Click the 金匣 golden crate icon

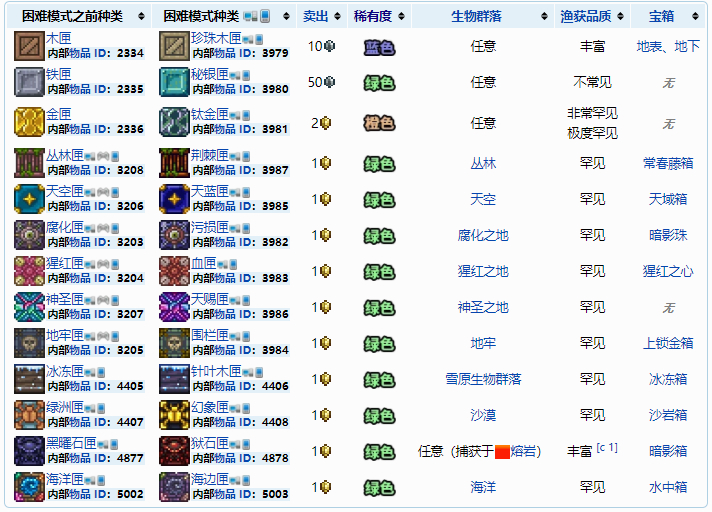click(x=29, y=122)
